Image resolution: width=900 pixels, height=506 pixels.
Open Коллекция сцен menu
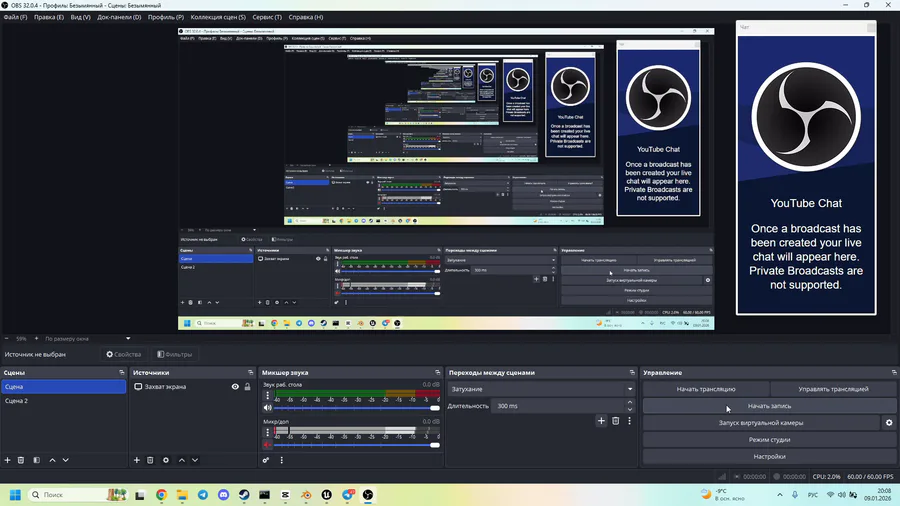218,17
